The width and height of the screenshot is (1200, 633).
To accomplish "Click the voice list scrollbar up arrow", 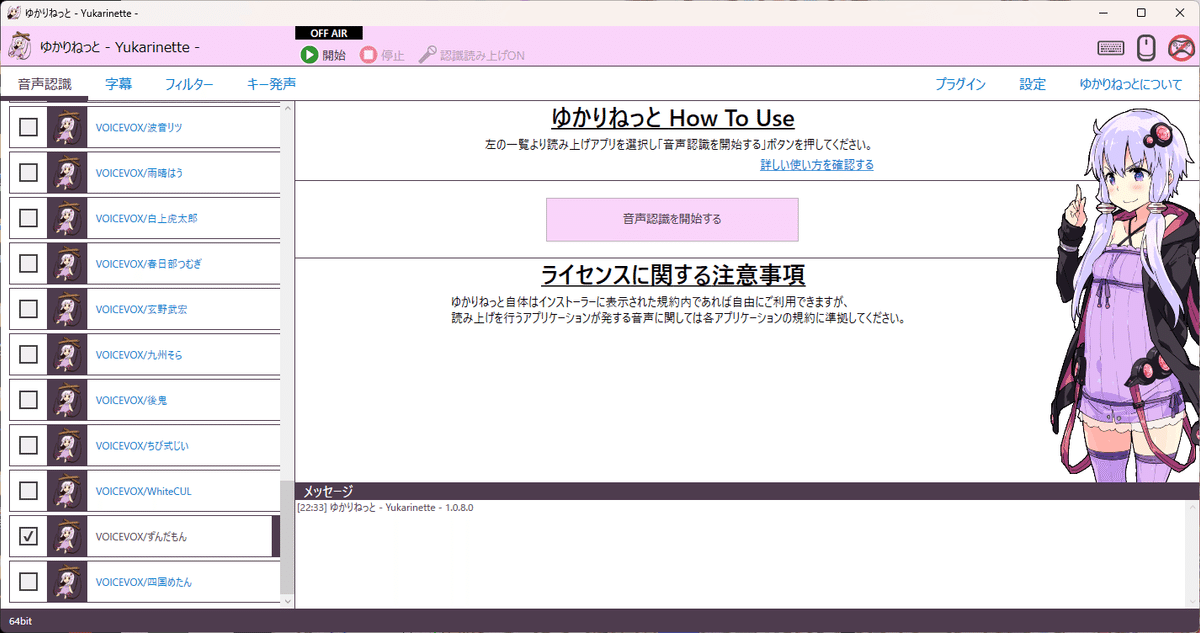I will [287, 107].
